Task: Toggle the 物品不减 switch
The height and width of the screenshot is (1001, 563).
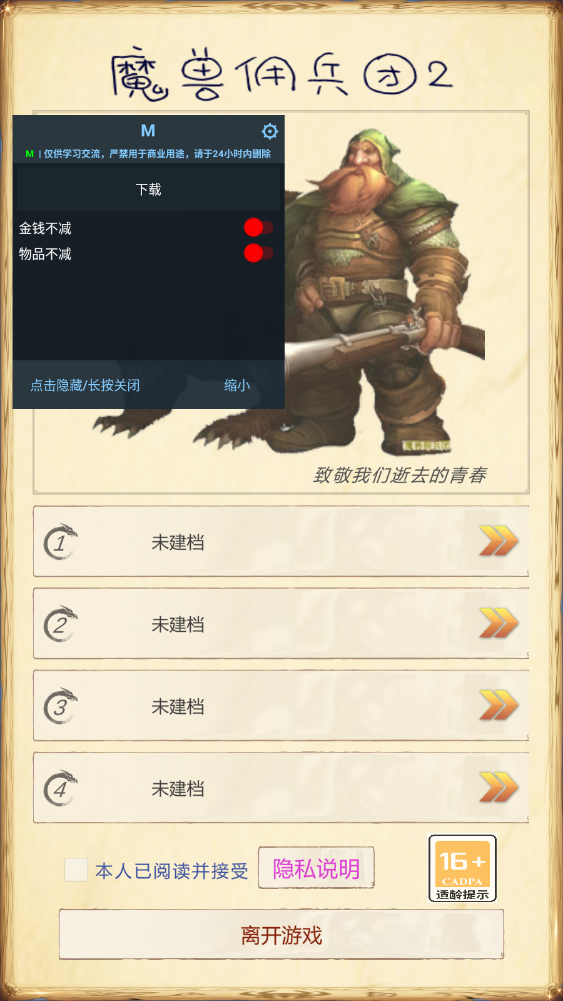Action: pos(259,253)
